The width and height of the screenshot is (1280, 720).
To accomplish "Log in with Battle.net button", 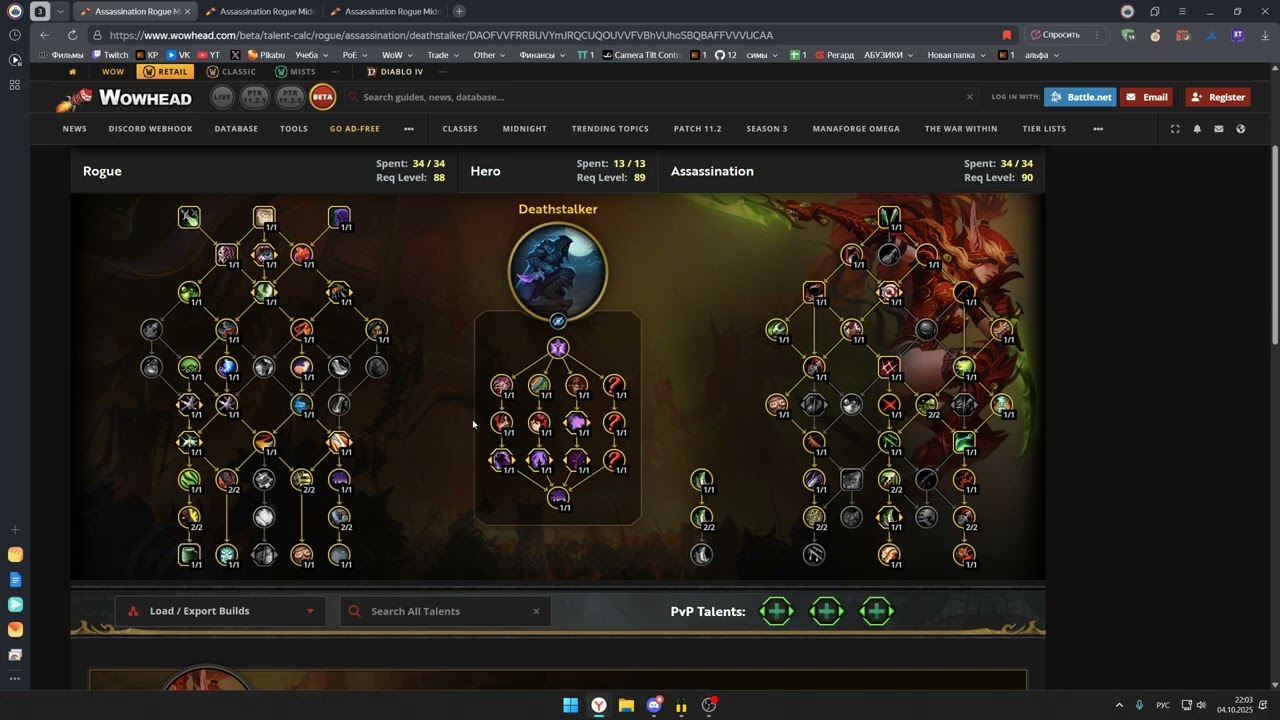I will coord(1080,97).
